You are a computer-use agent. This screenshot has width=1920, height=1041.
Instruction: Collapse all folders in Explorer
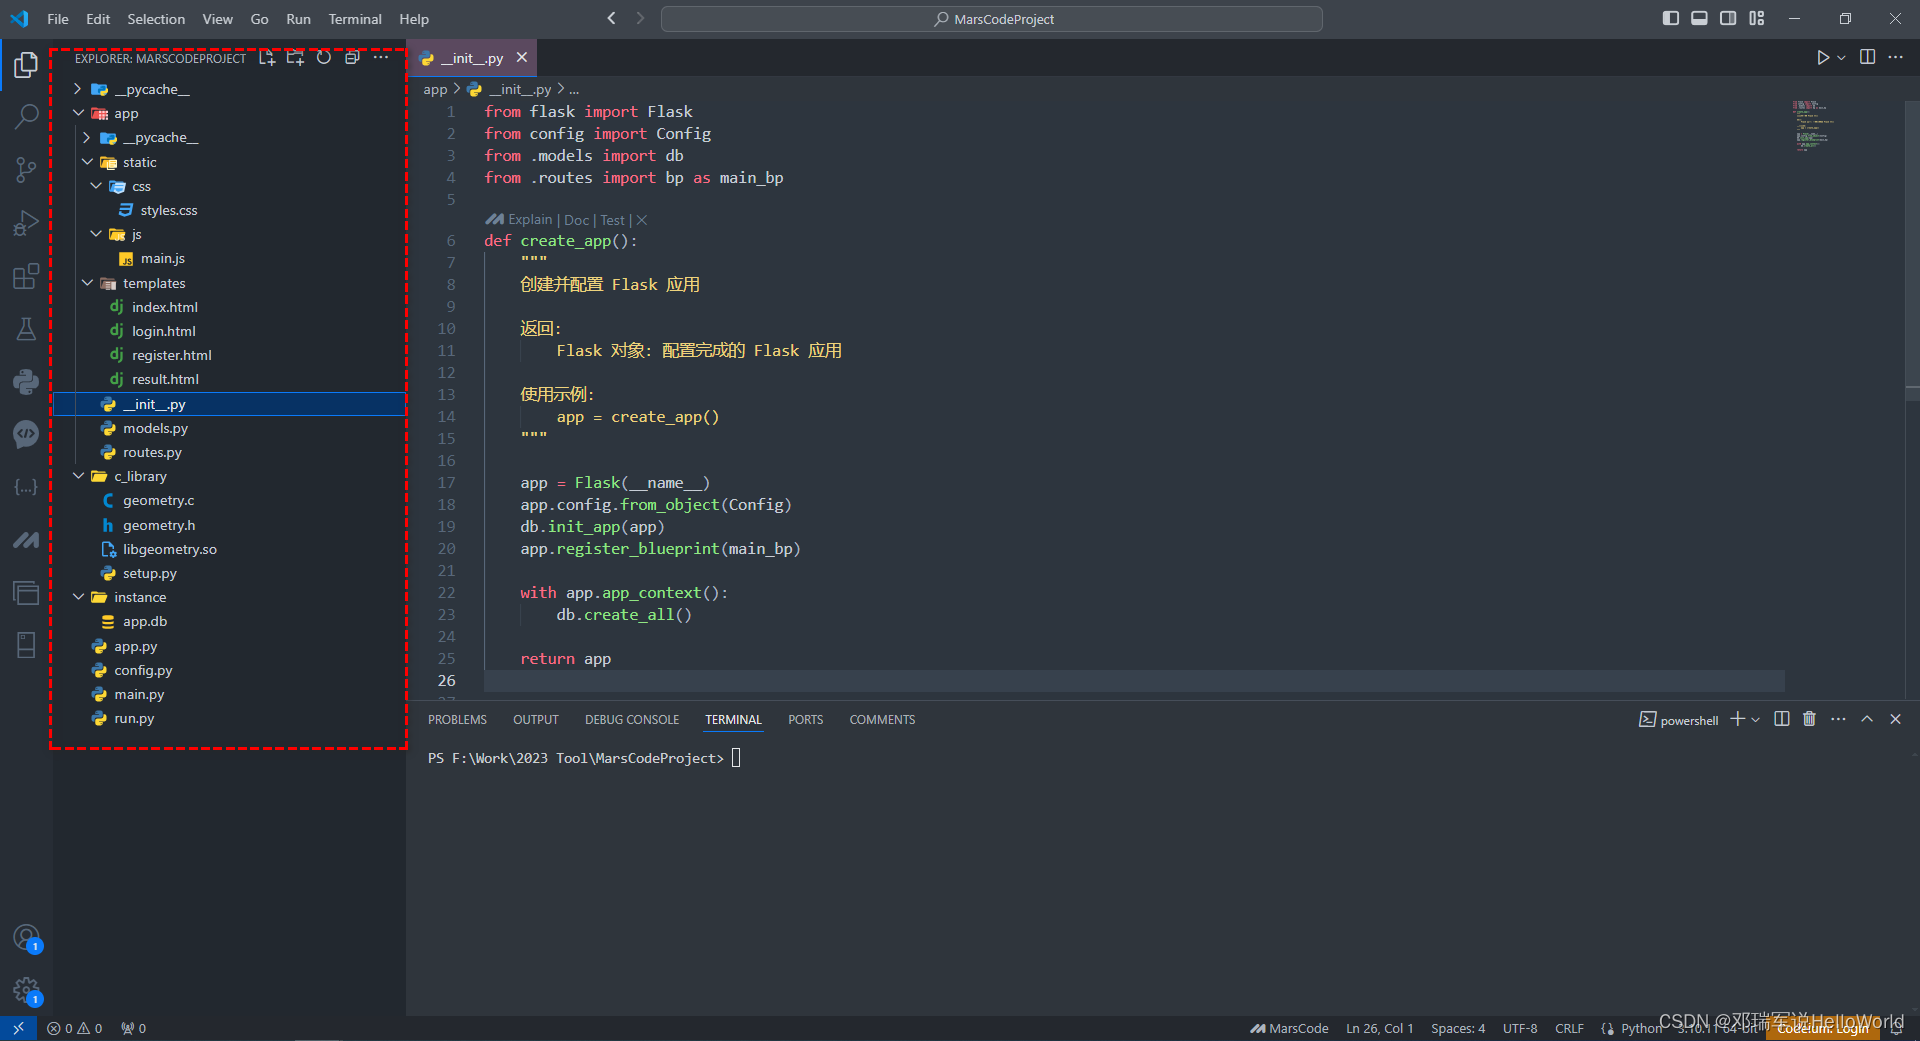point(352,58)
